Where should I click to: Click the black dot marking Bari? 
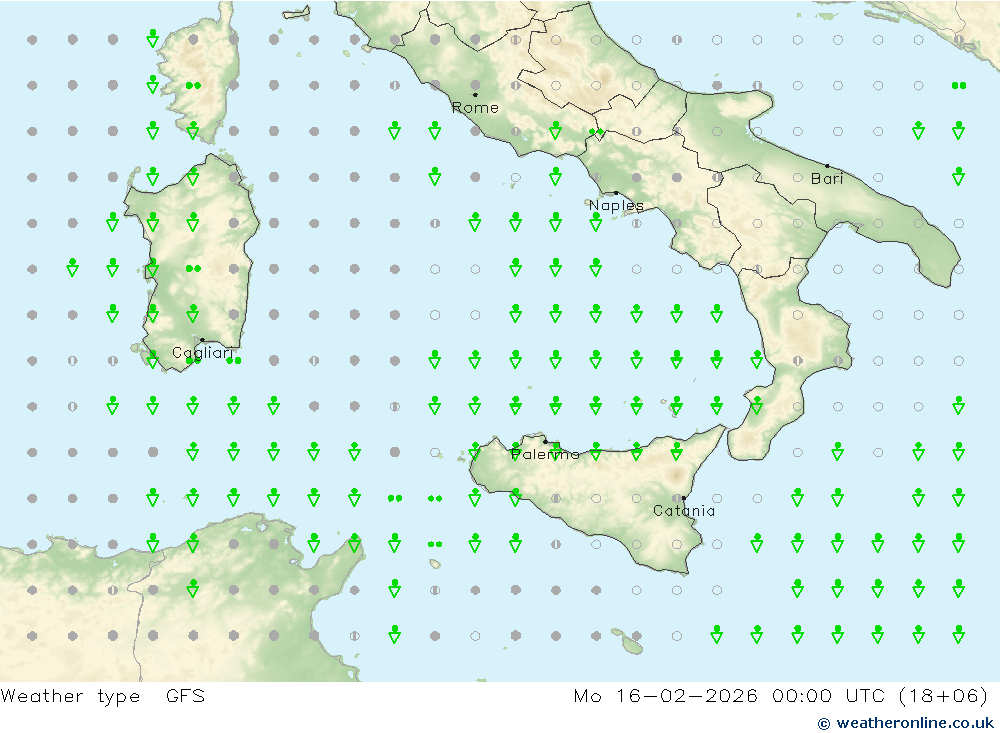tap(828, 166)
